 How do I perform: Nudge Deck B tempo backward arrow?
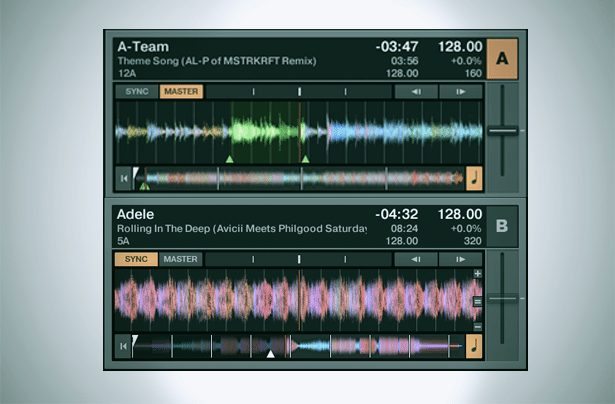[x=416, y=259]
